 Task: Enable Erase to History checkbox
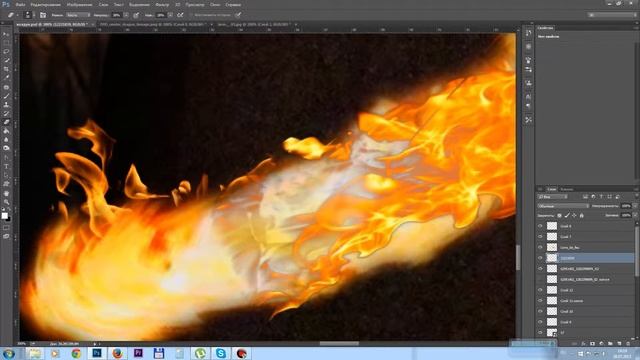pyautogui.click(x=191, y=15)
